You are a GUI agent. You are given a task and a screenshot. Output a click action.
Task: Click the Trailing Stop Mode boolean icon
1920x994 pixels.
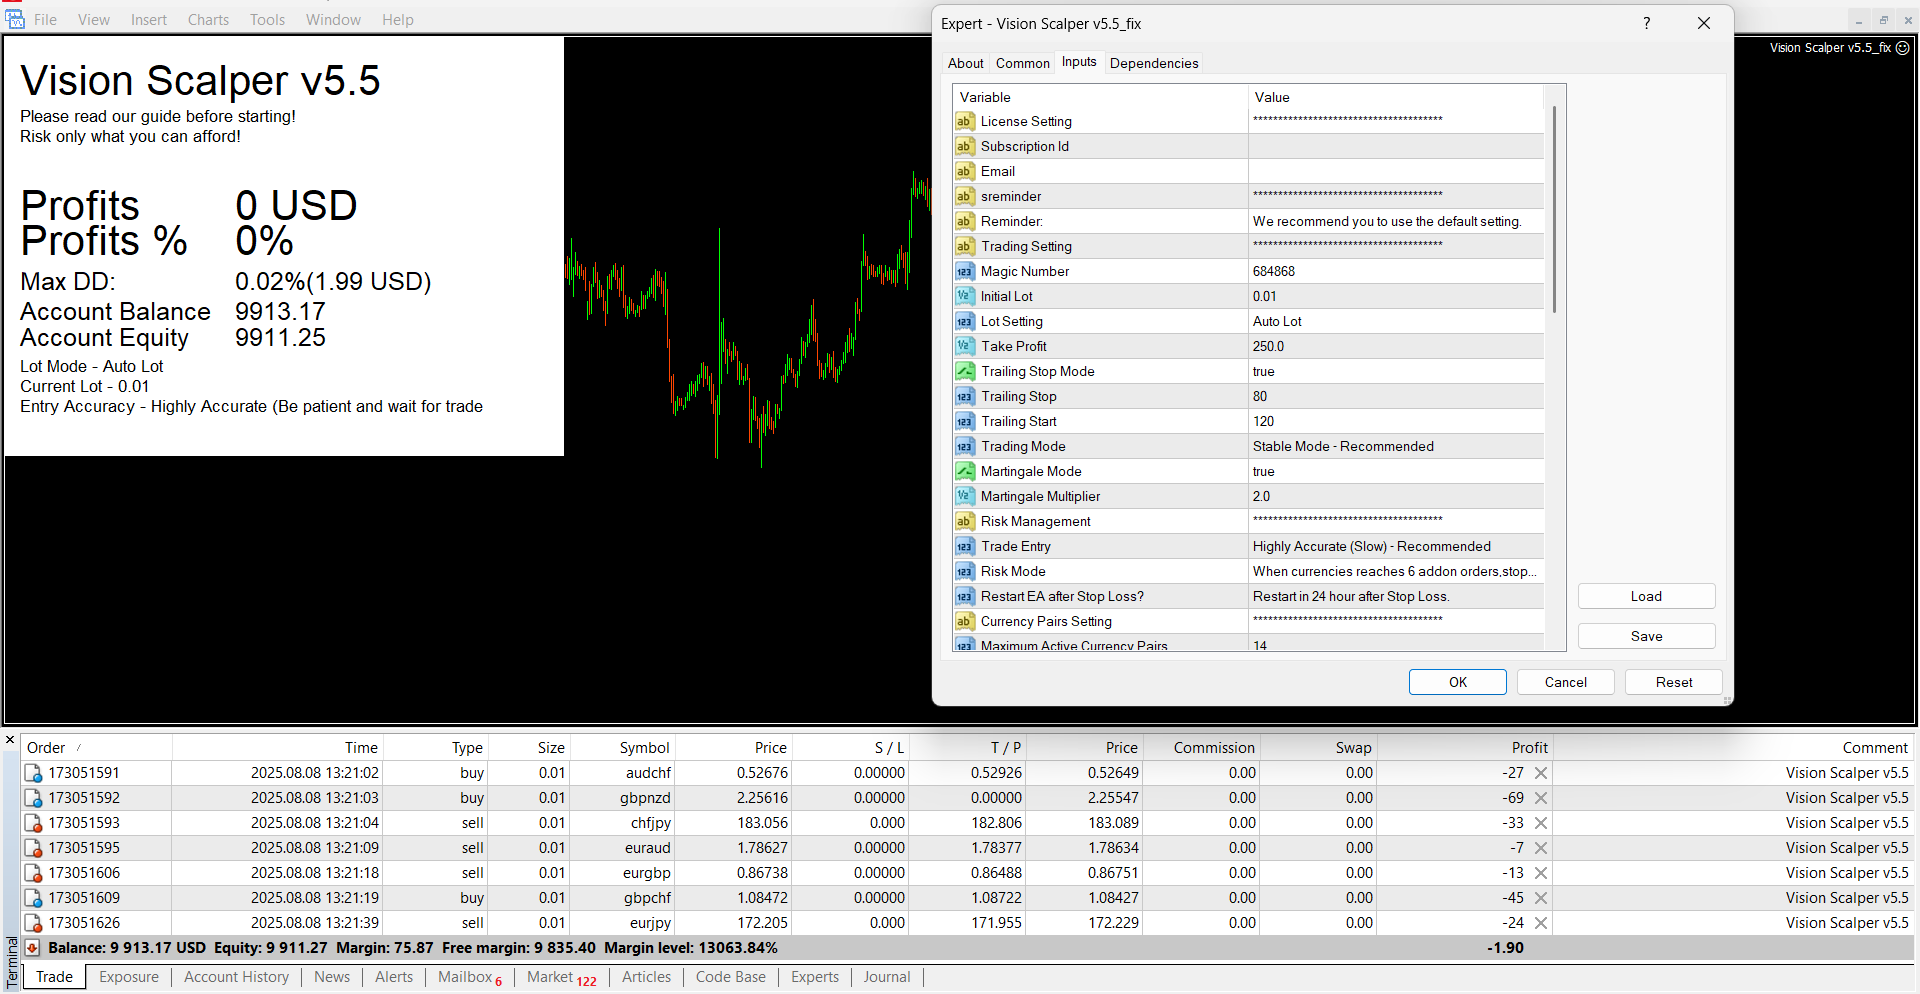[x=965, y=371]
